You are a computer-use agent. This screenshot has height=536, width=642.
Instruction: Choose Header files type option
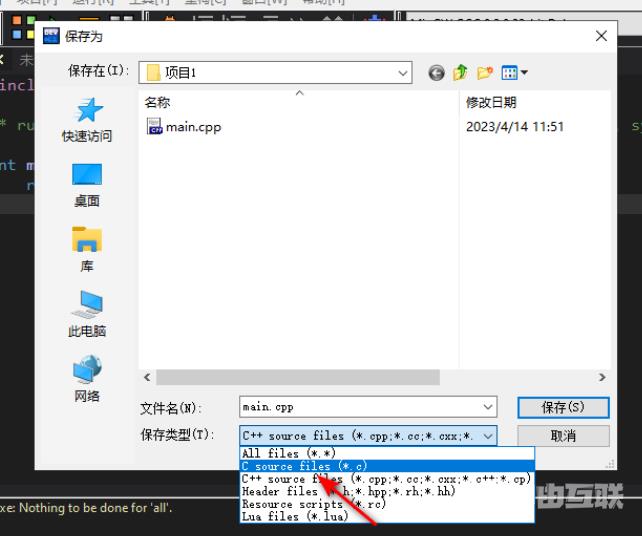coord(387,491)
